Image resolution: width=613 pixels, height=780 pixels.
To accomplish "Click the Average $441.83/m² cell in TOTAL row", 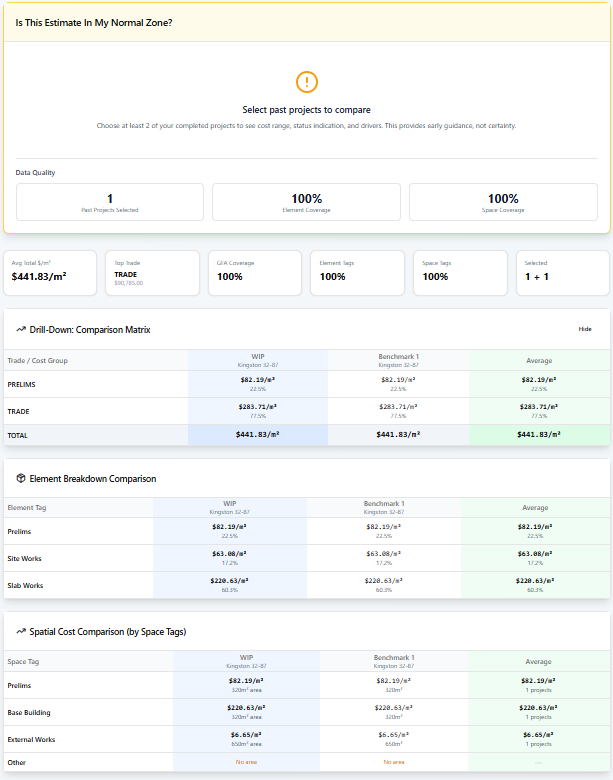I will click(539, 435).
